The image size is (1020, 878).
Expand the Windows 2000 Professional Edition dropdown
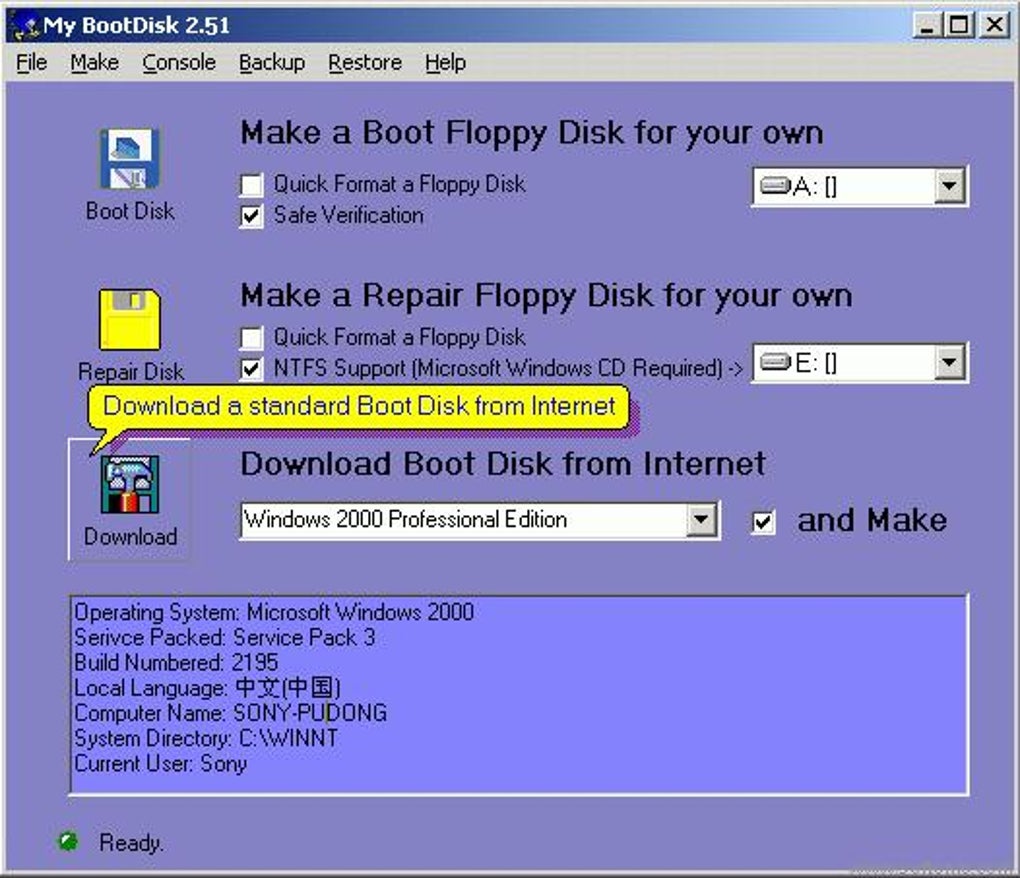pos(701,520)
